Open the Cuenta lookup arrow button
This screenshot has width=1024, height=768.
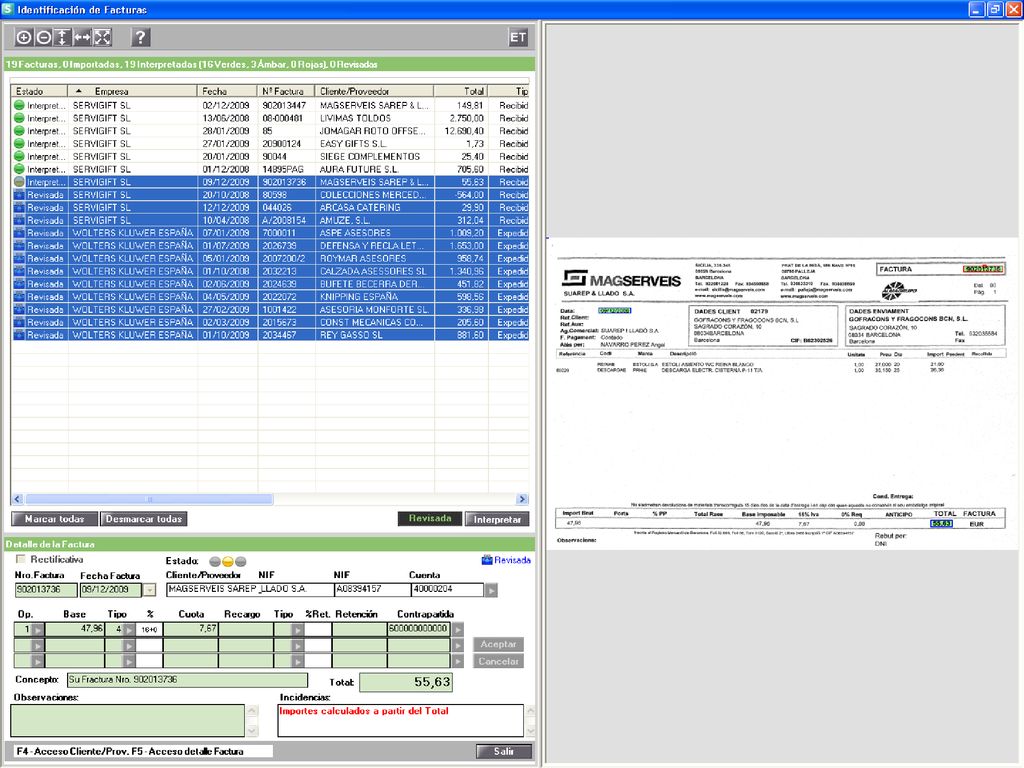[491, 590]
